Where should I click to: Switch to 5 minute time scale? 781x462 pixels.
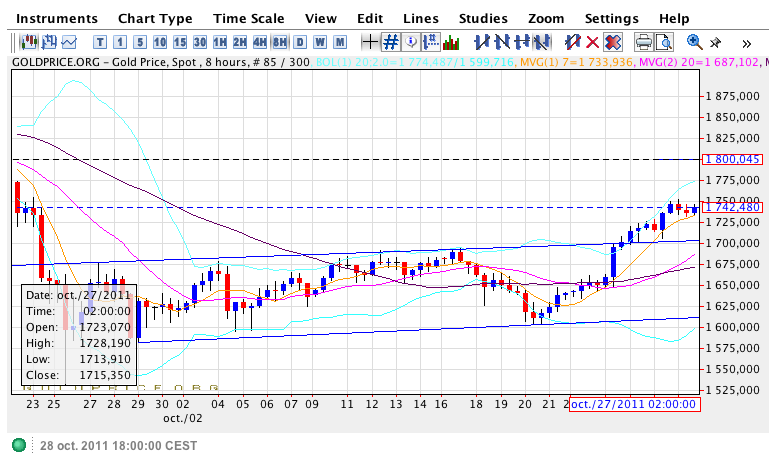coord(140,42)
